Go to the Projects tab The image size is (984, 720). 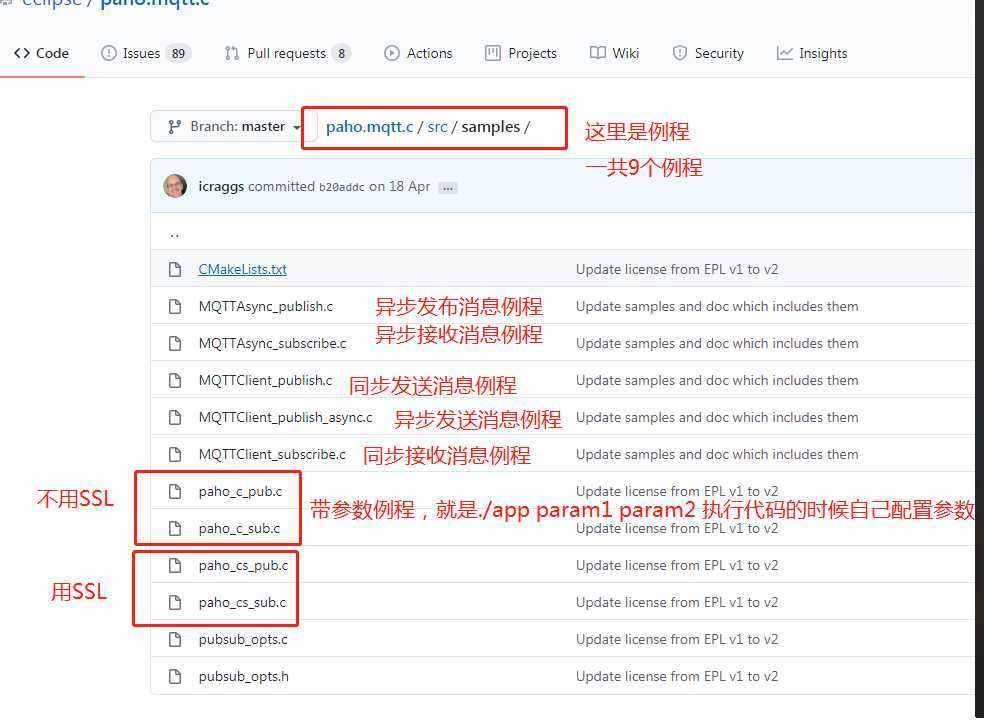pyautogui.click(x=521, y=53)
